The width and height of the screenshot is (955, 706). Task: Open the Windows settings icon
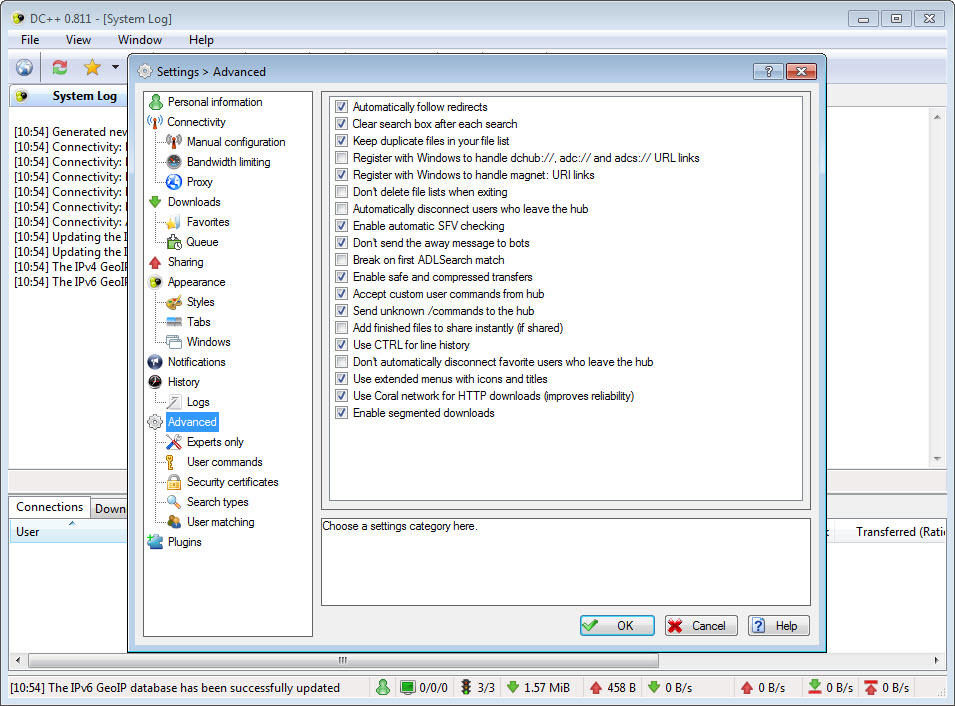174,342
